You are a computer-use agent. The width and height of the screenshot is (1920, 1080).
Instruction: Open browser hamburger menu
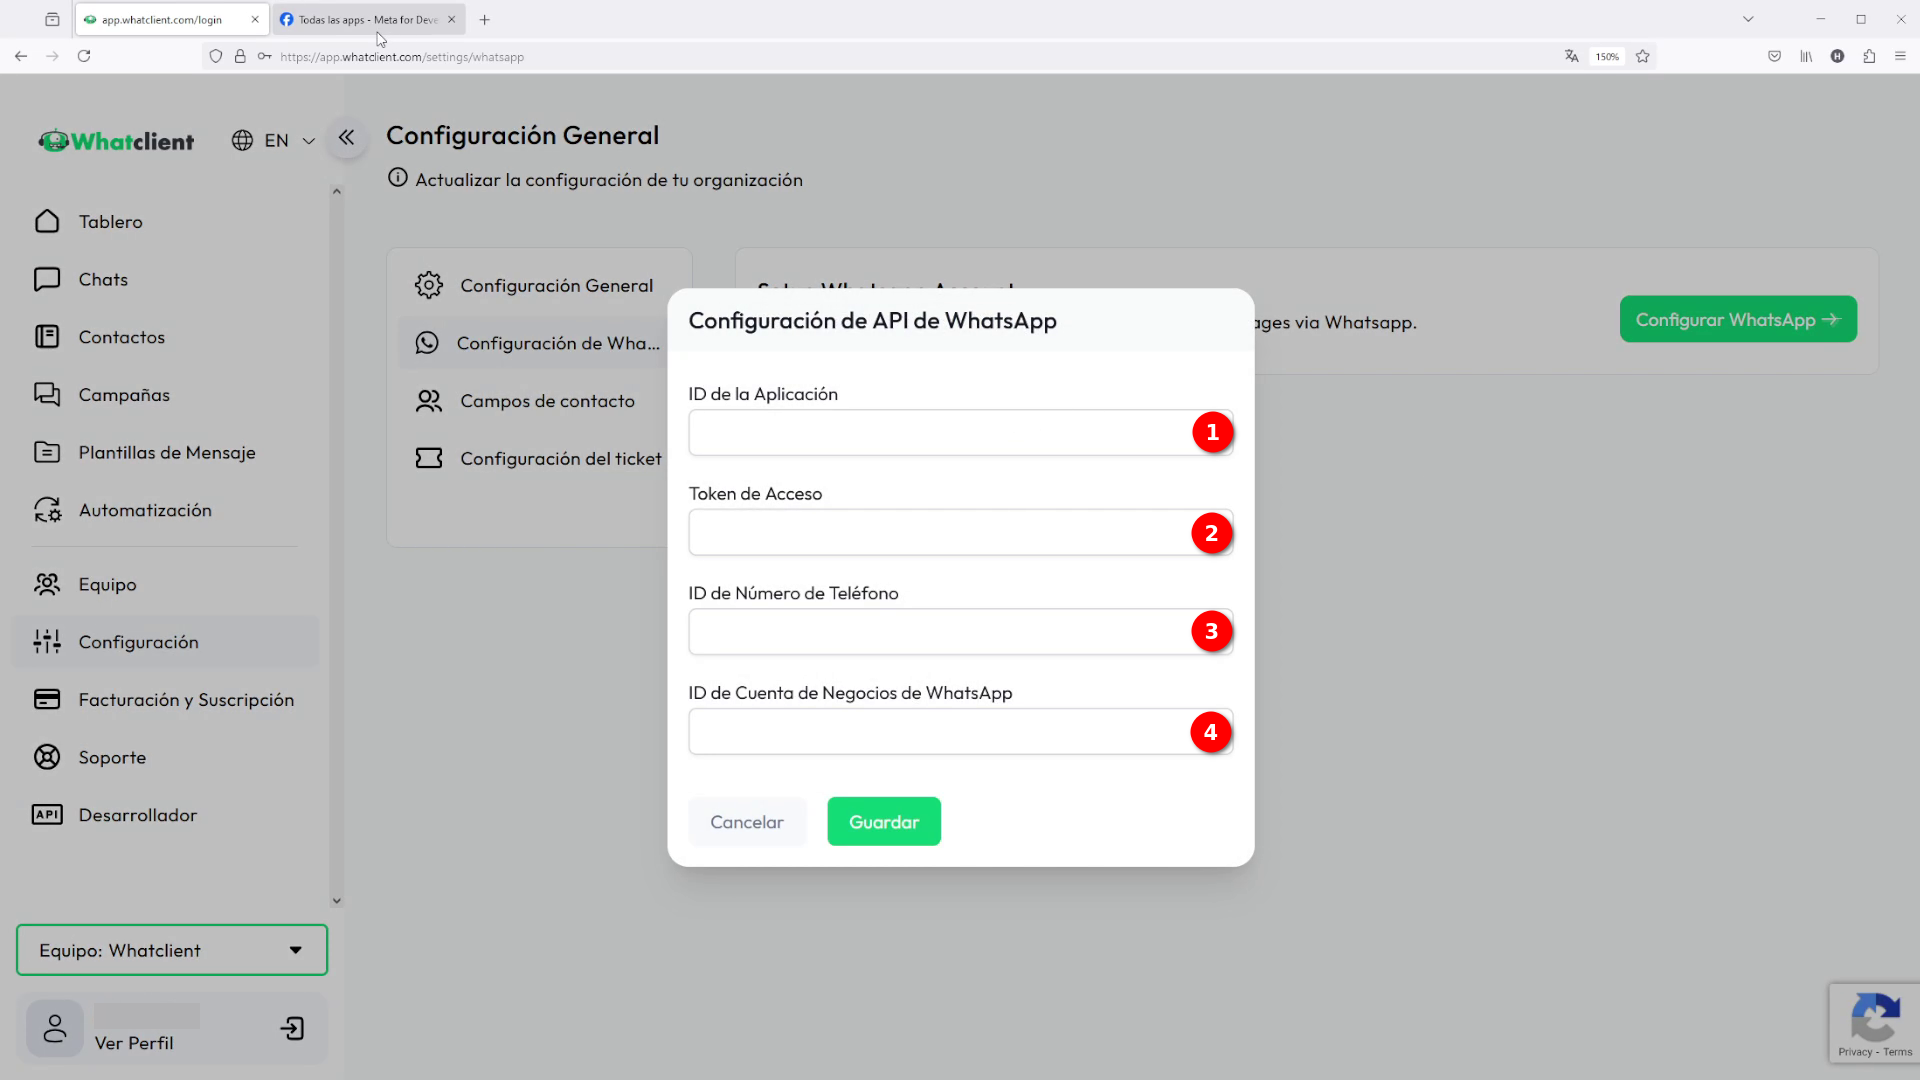click(x=1900, y=56)
